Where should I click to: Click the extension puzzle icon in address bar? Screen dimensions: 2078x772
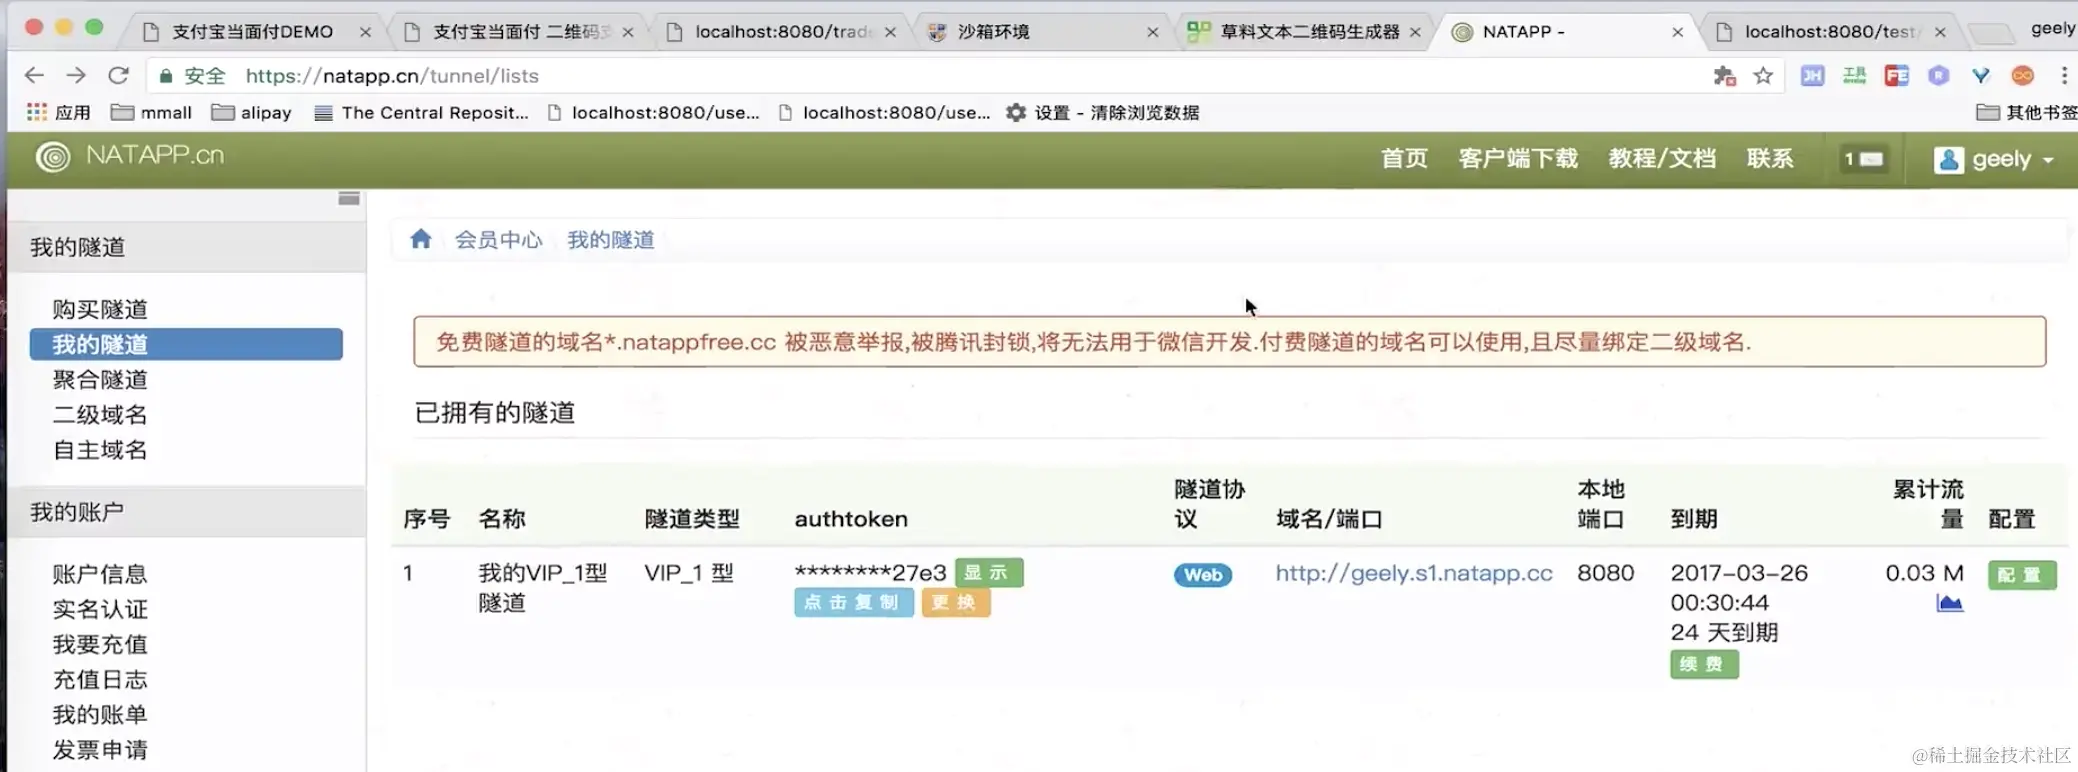[x=1724, y=76]
